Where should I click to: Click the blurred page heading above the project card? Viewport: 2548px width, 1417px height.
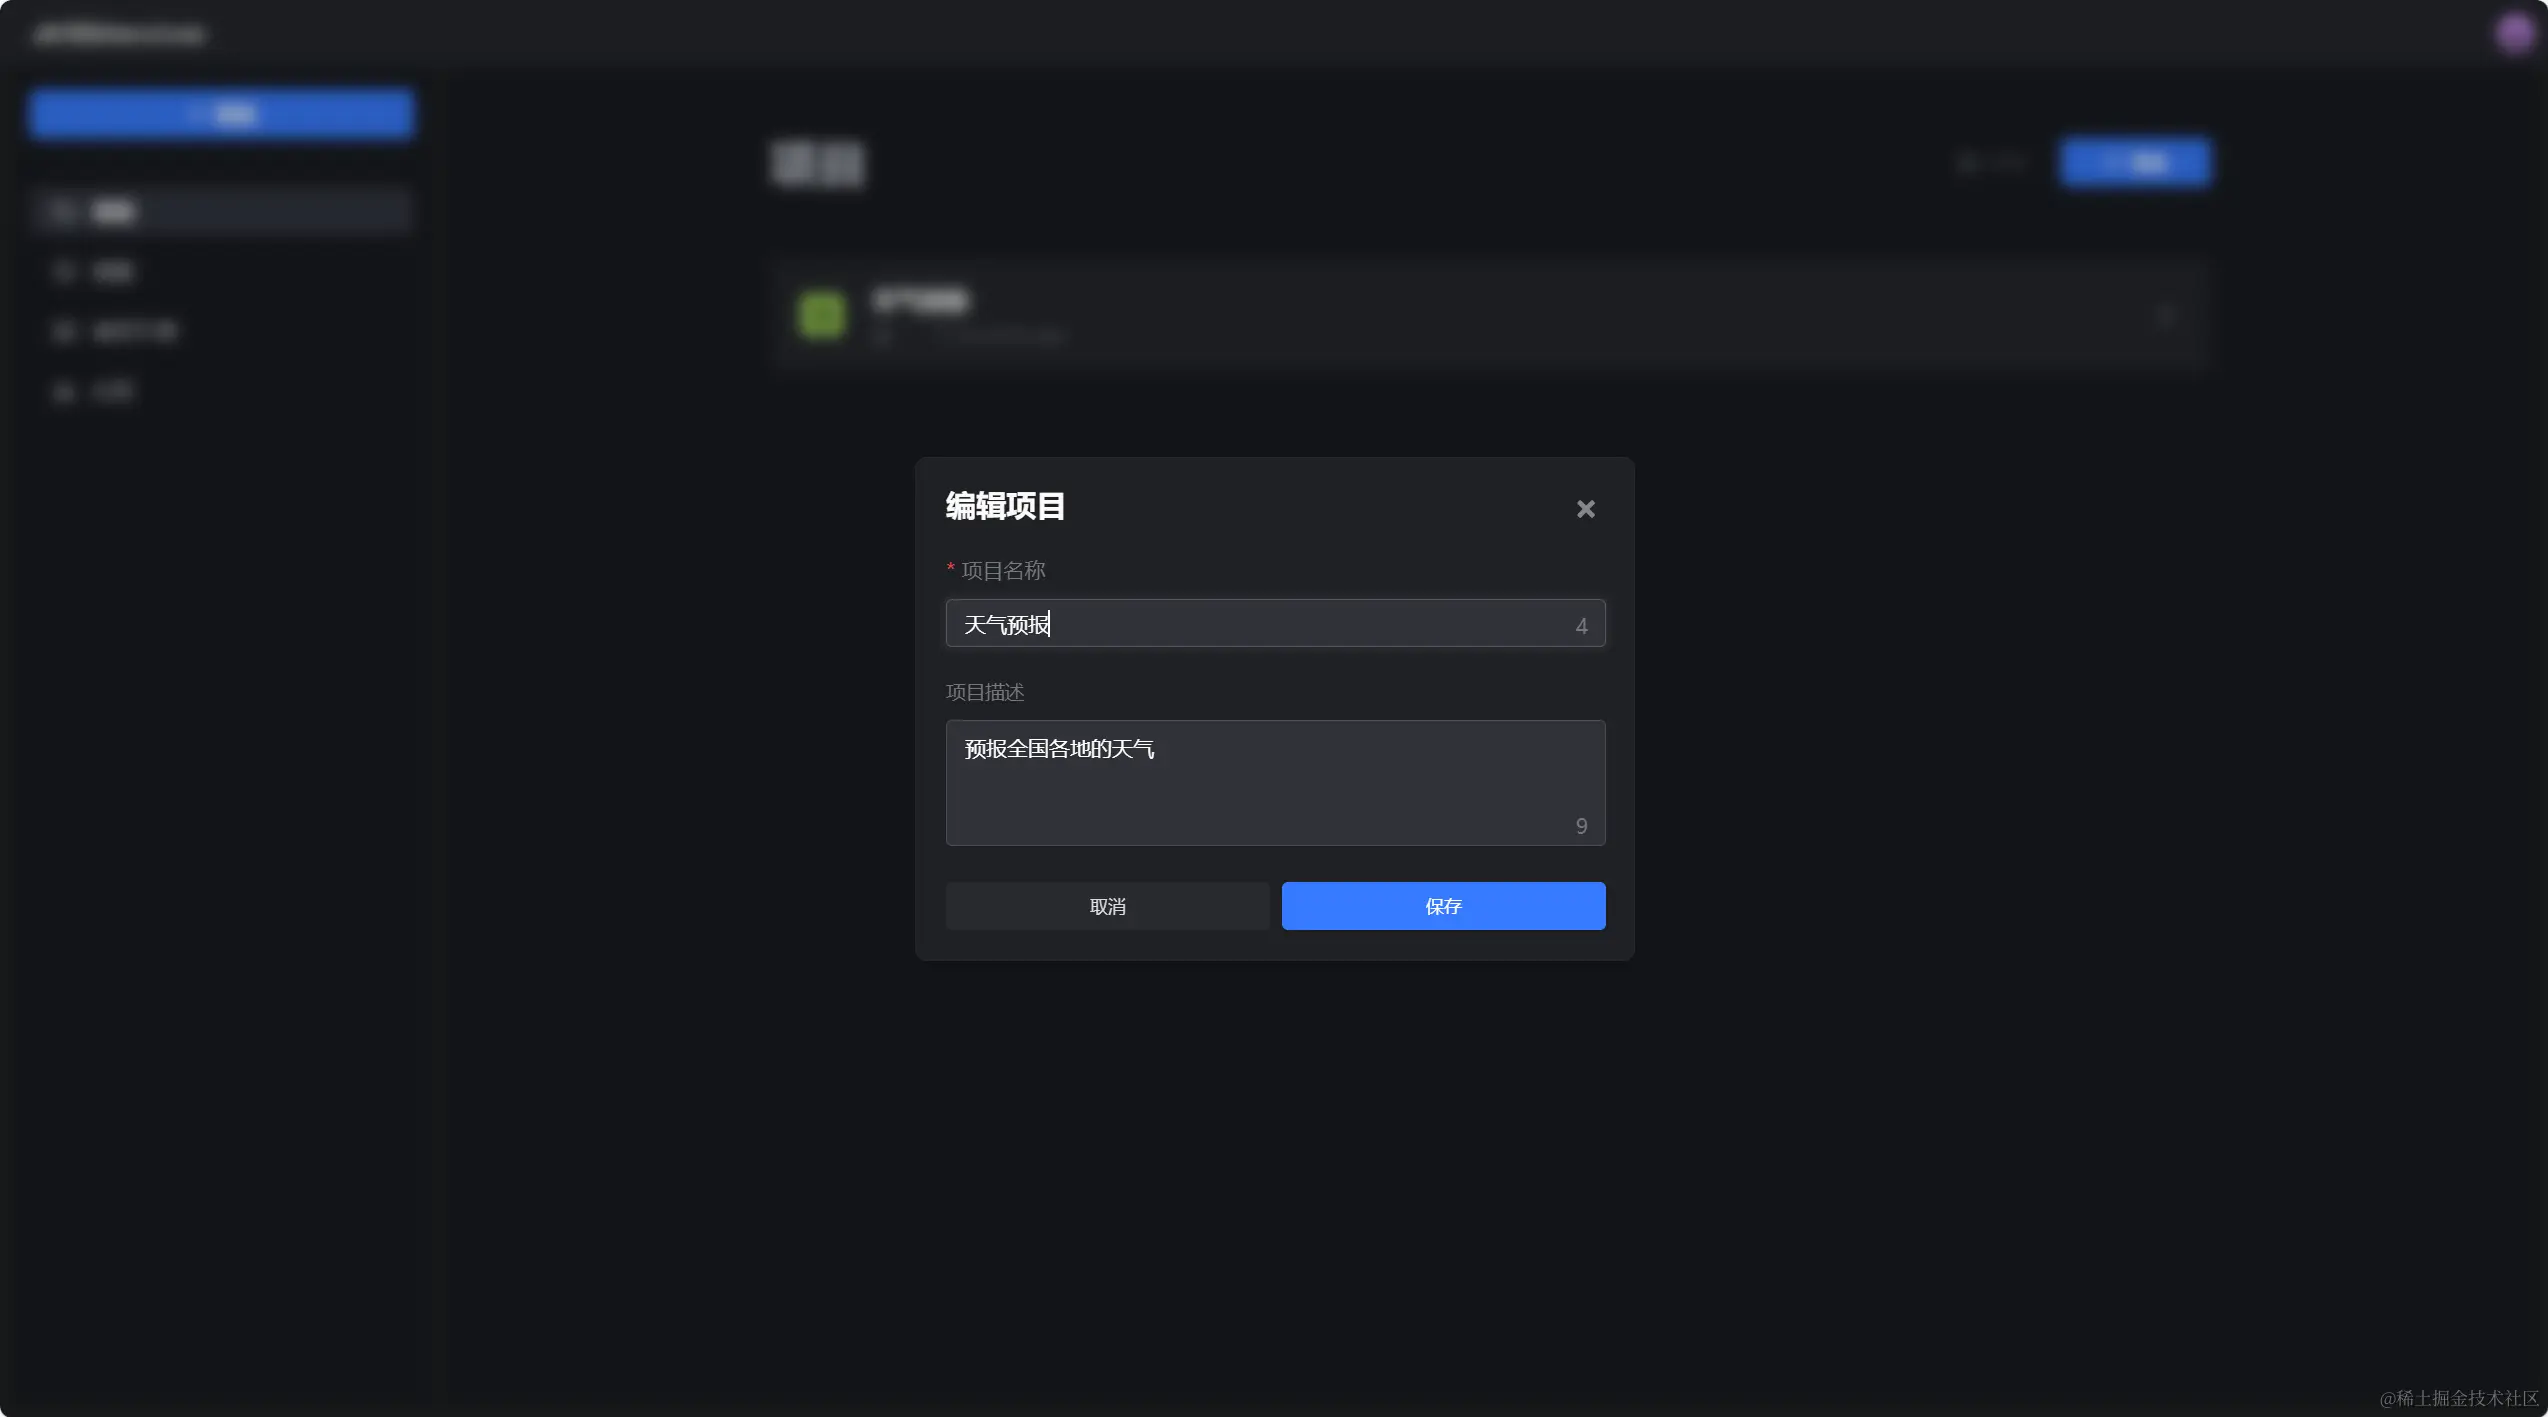(817, 163)
